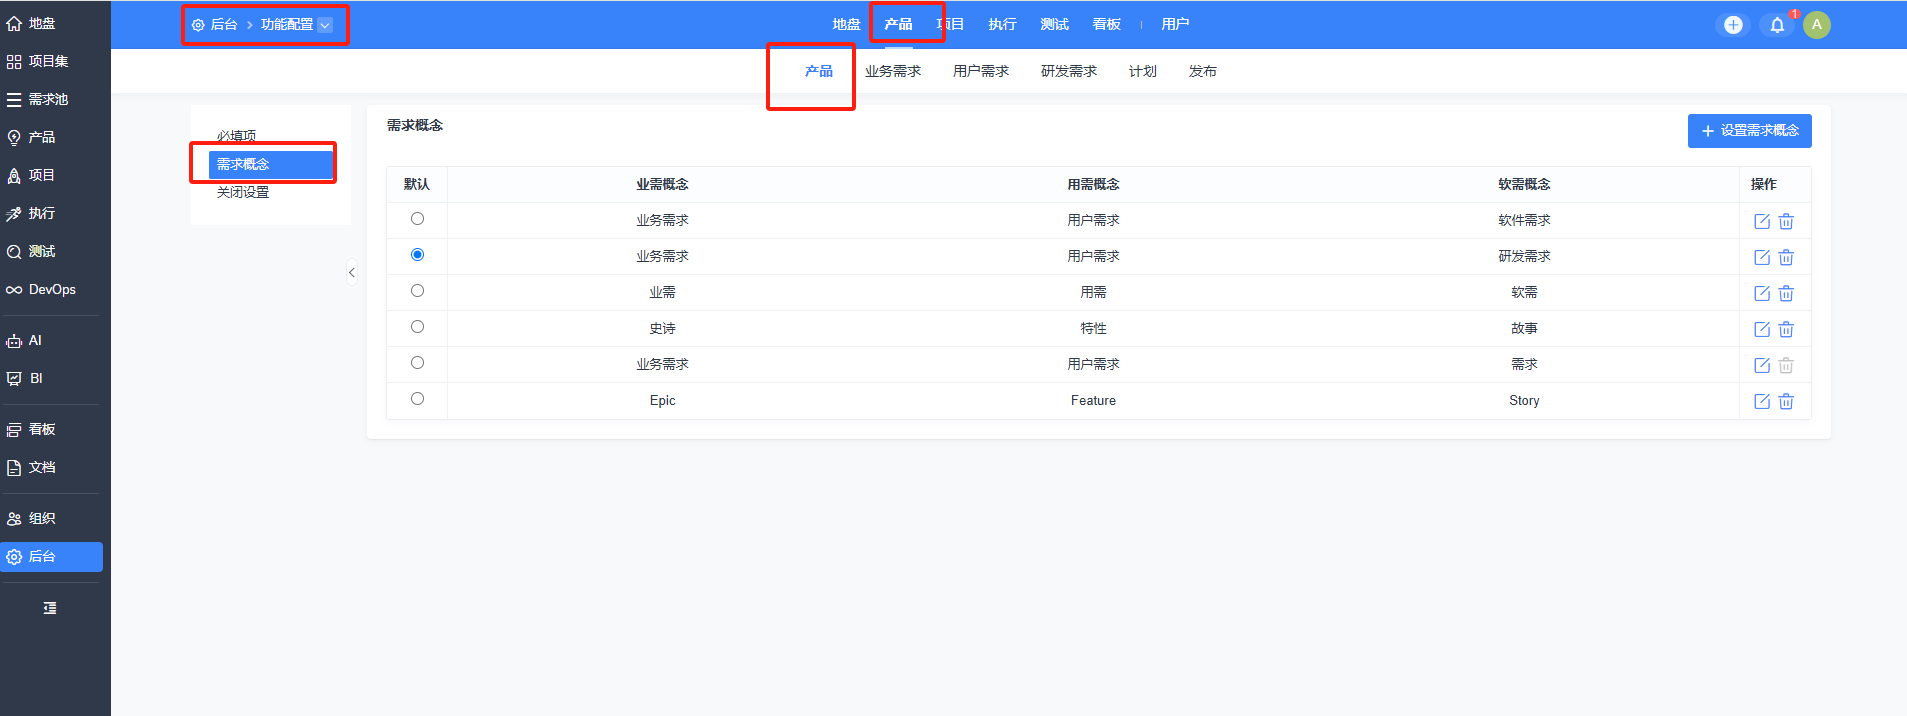The height and width of the screenshot is (716, 1907).
Task: Delete the 业需/用需/软需 row
Action: pyautogui.click(x=1786, y=293)
